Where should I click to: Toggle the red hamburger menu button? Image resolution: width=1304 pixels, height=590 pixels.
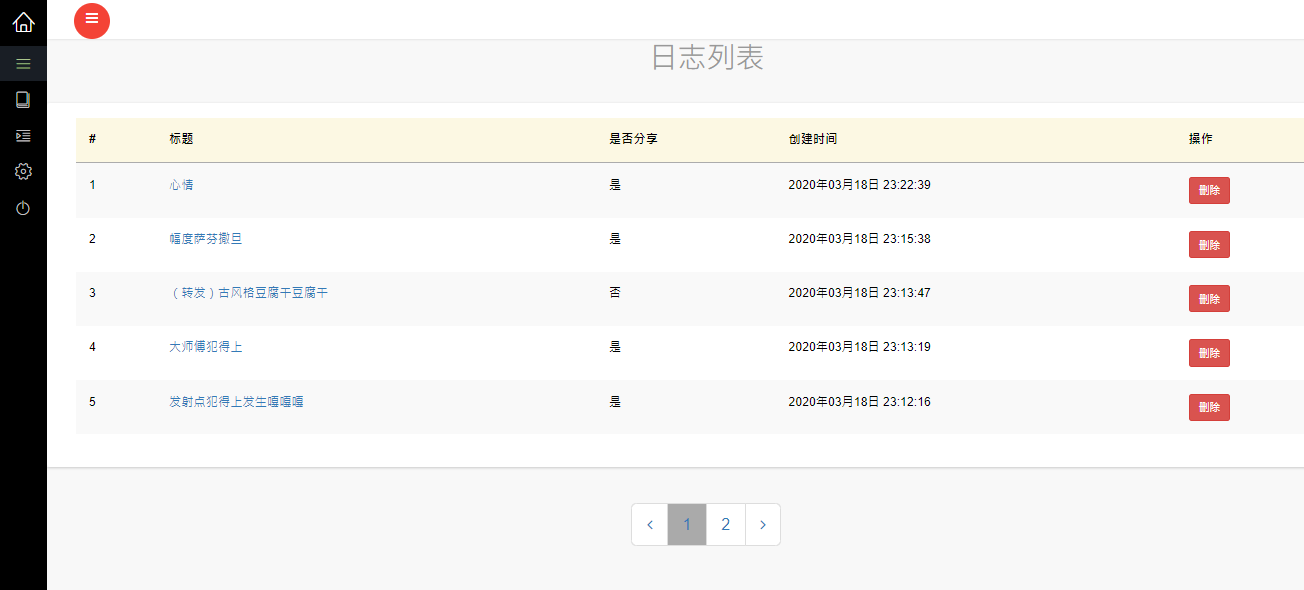click(92, 20)
